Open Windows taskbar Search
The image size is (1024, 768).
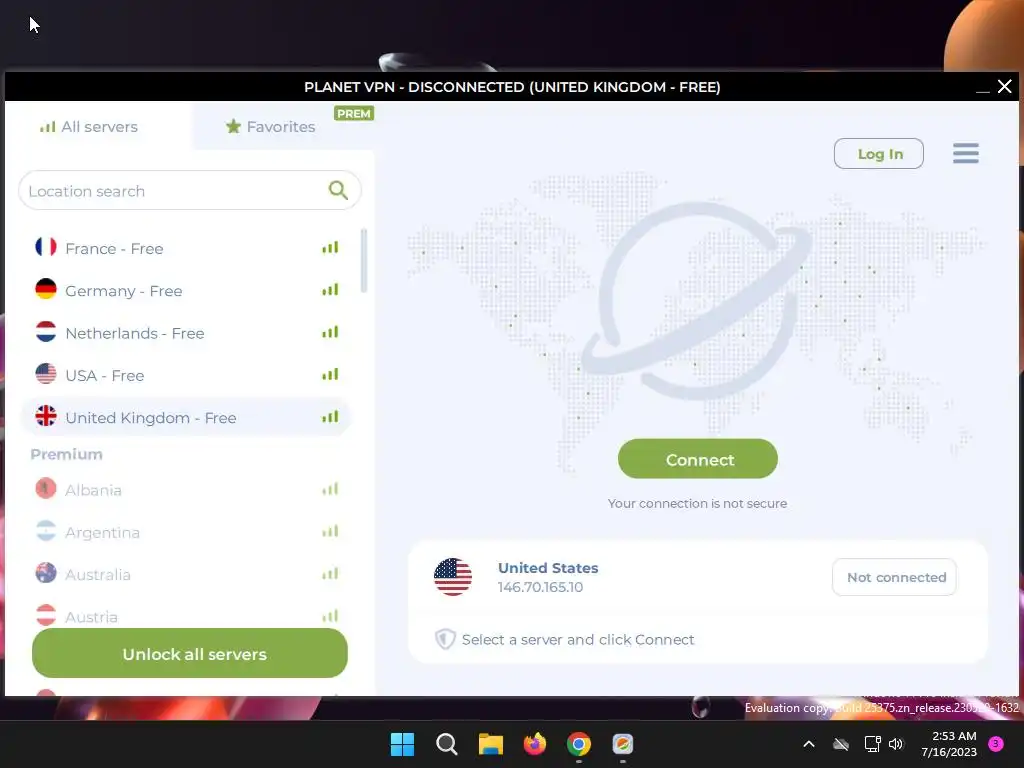[x=447, y=744]
